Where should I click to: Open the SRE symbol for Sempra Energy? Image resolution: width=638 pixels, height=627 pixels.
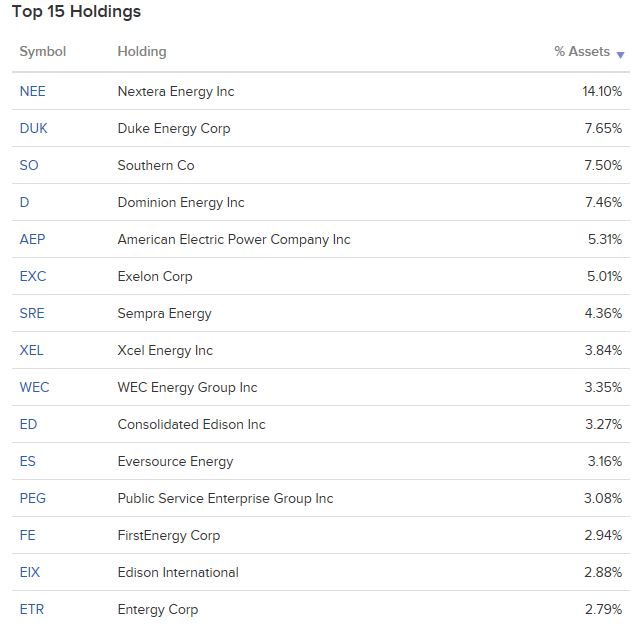pos(32,313)
